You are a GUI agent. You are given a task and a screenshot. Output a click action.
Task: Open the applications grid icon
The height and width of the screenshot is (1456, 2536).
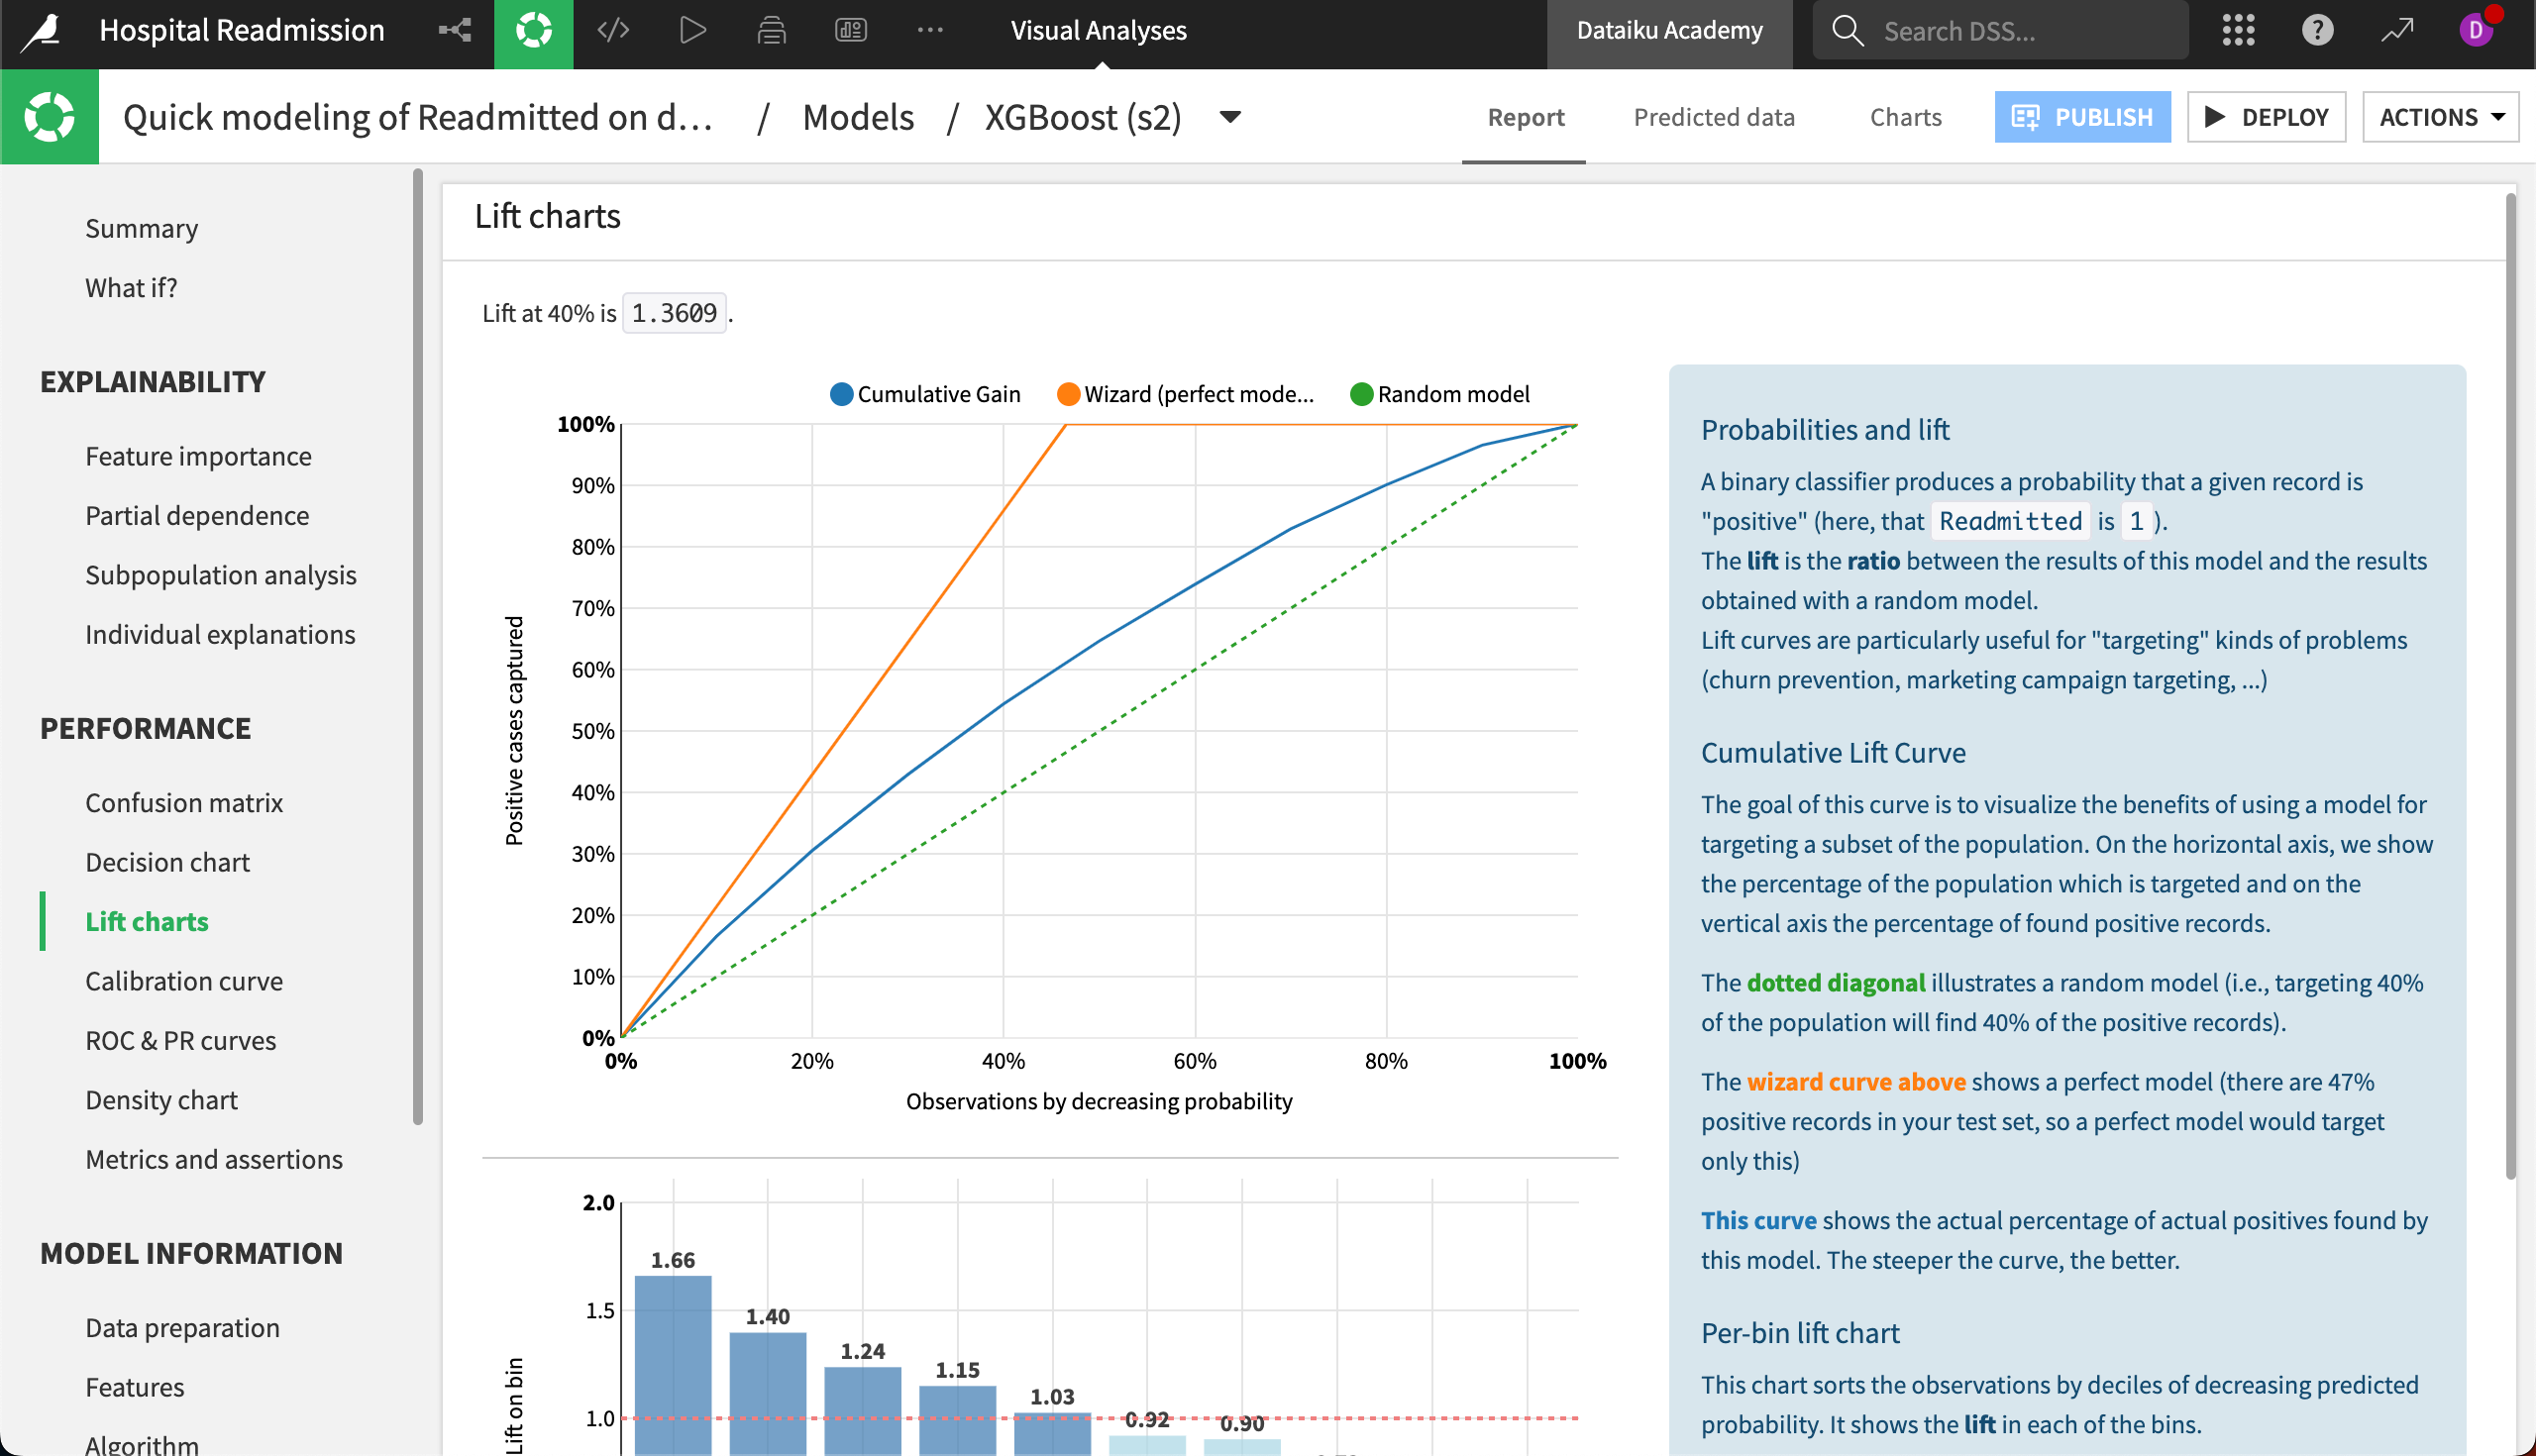[x=2238, y=31]
